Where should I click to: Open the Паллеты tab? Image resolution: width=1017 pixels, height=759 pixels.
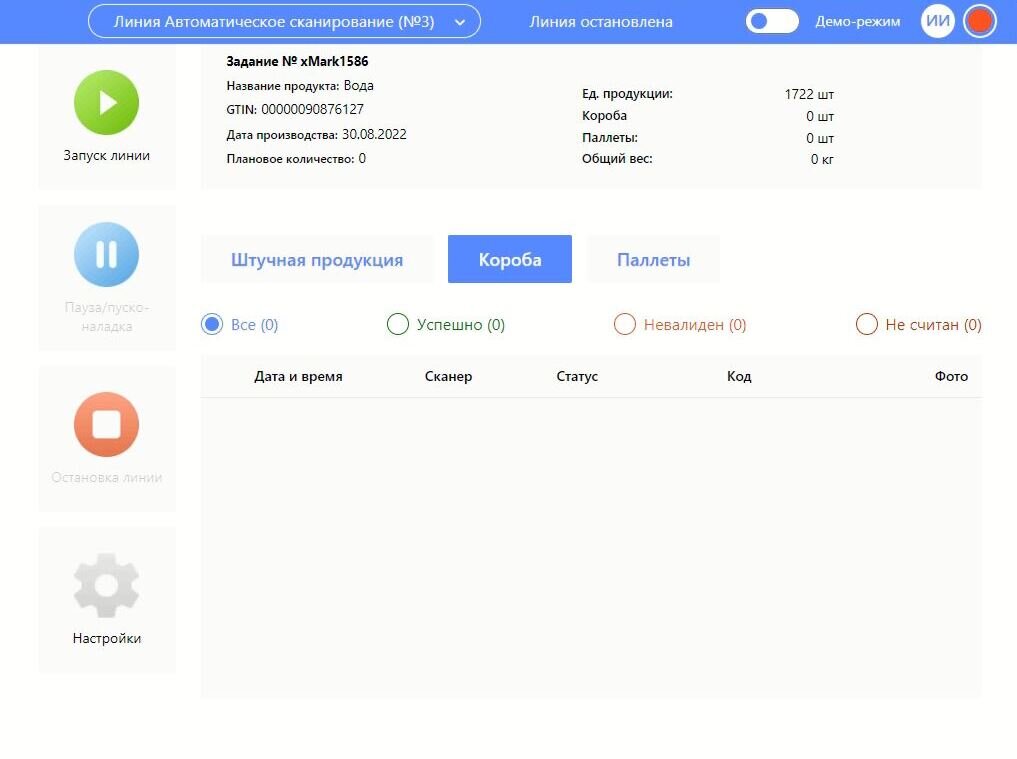pos(653,258)
